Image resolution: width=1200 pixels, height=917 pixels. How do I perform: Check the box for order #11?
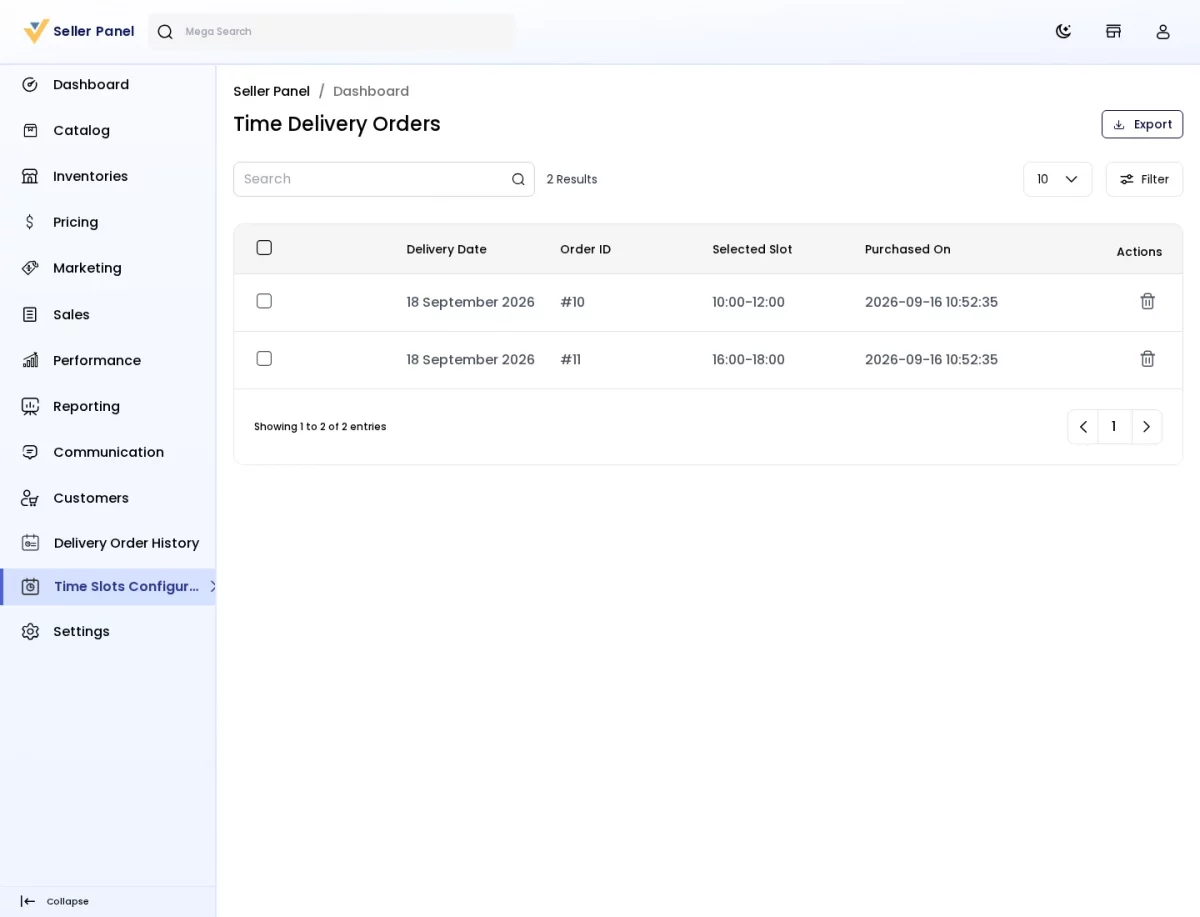264,359
